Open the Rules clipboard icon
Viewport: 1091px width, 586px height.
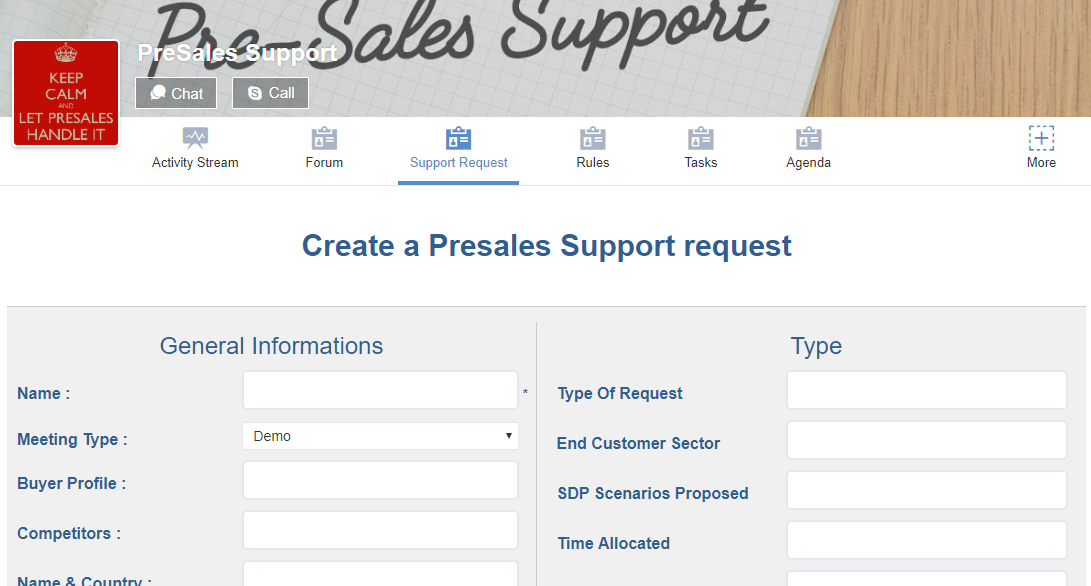click(x=593, y=138)
